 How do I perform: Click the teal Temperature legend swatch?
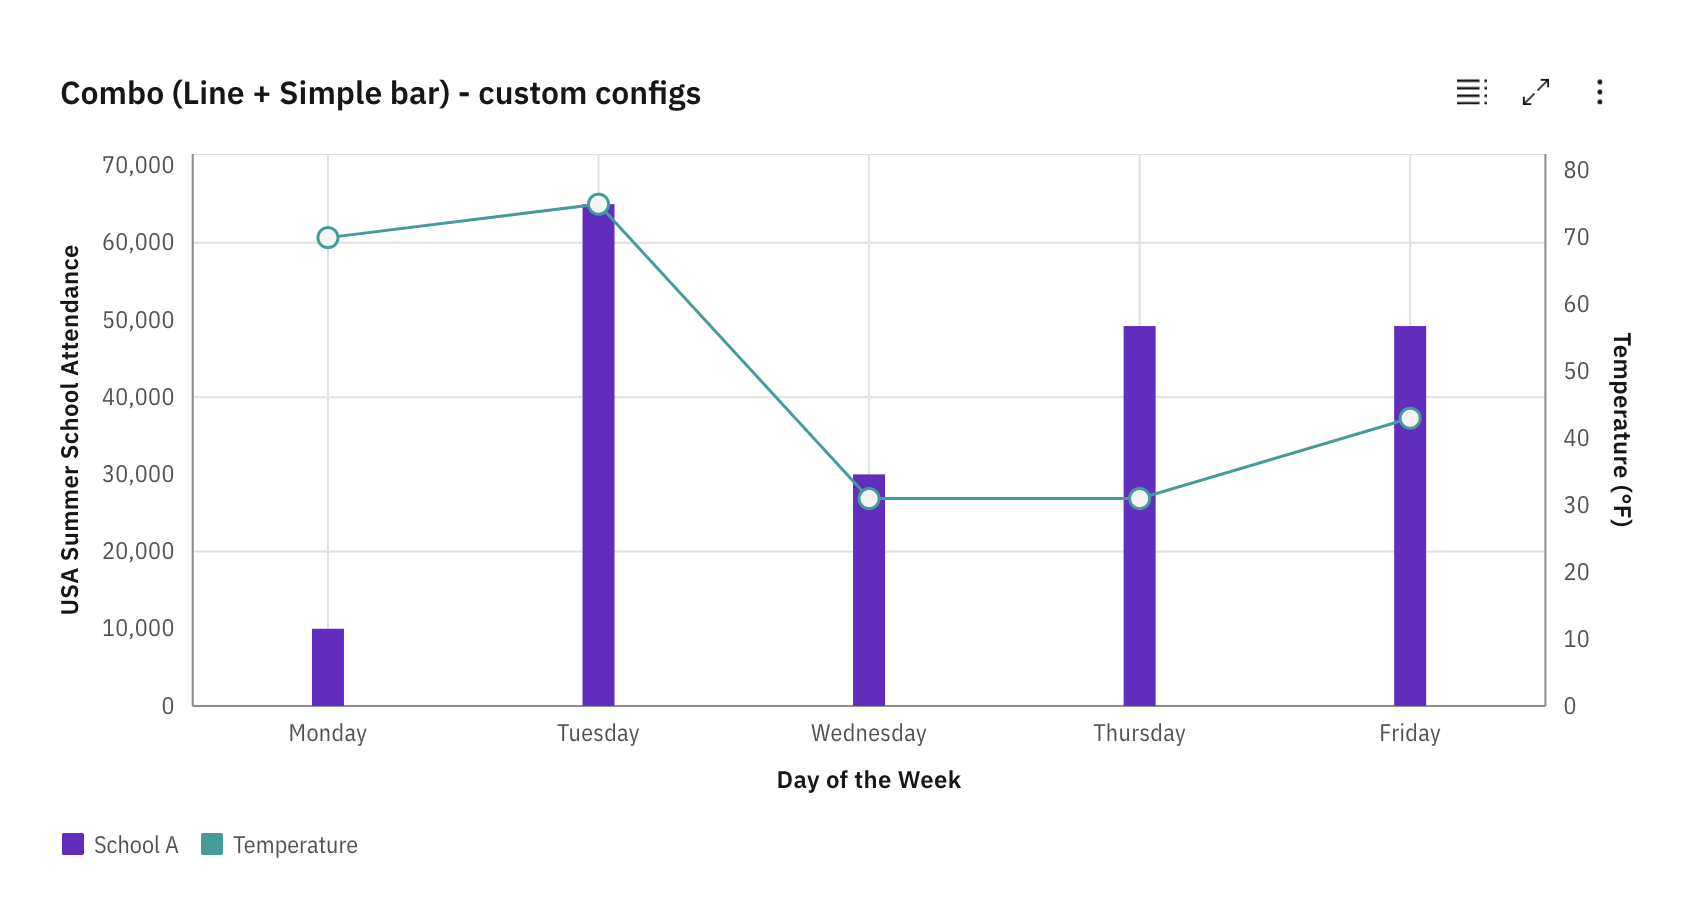point(210,845)
